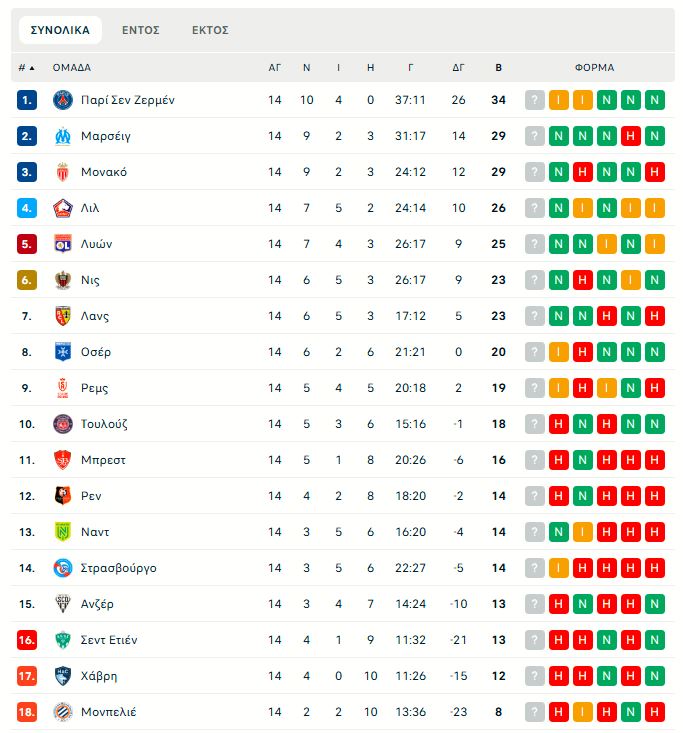
Task: Click the Lille club logo
Action: pos(63,208)
